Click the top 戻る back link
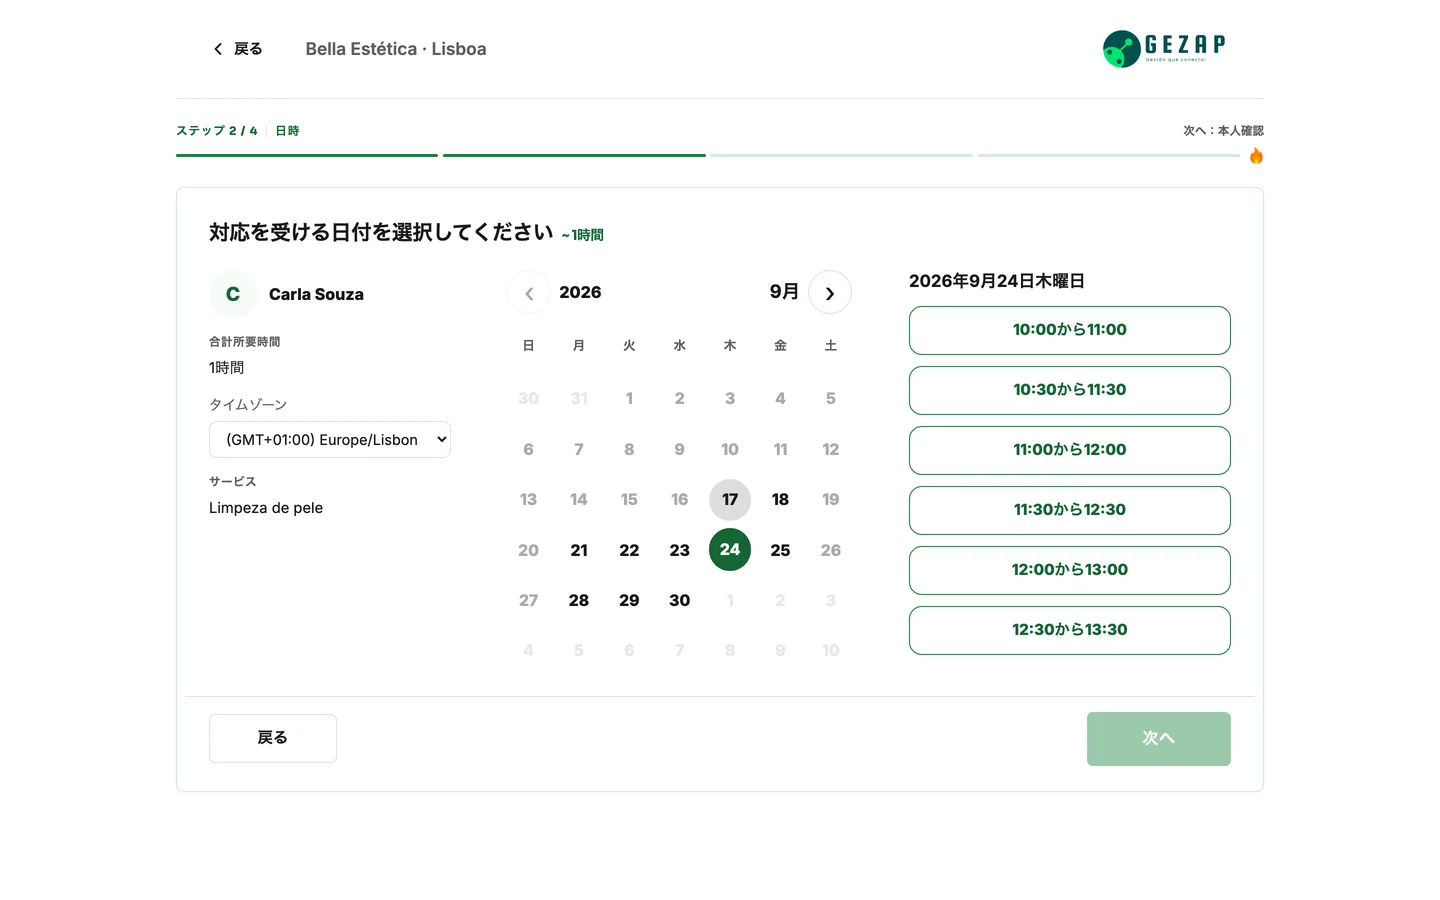 pyautogui.click(x=238, y=48)
